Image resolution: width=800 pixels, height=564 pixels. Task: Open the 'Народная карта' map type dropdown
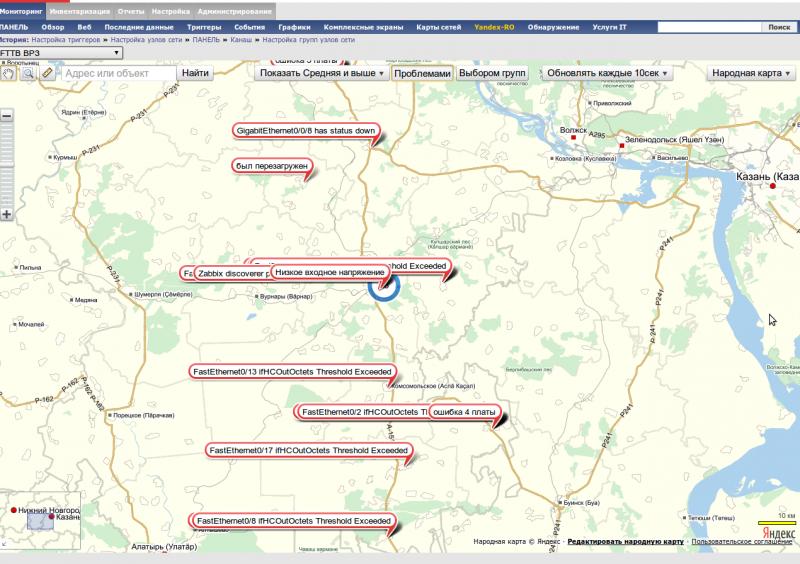pos(751,73)
